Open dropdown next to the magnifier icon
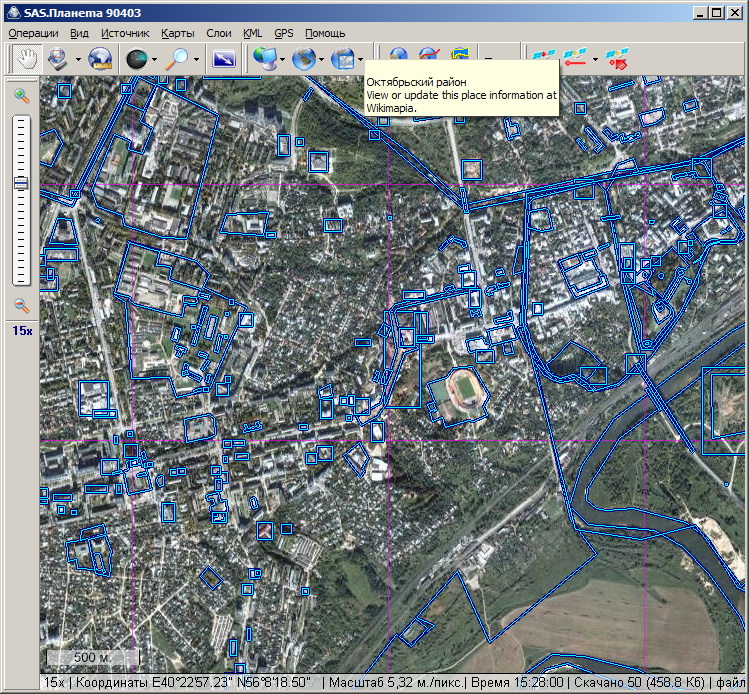This screenshot has width=749, height=694. pos(197,60)
